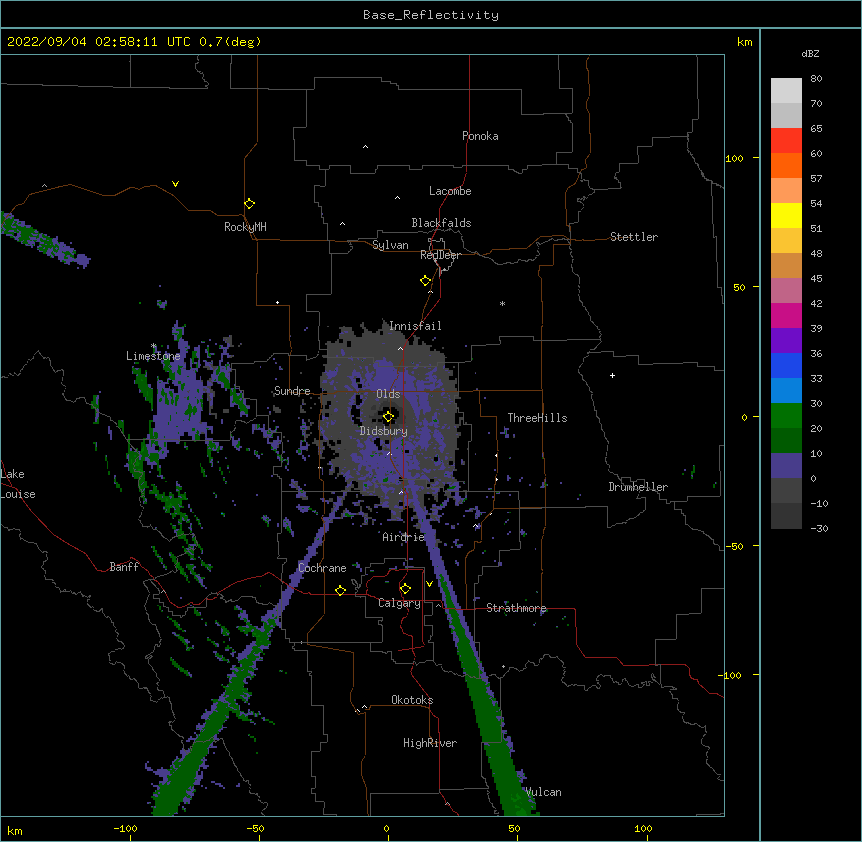
Task: Click the RockyMH label
Action: pyautogui.click(x=245, y=227)
